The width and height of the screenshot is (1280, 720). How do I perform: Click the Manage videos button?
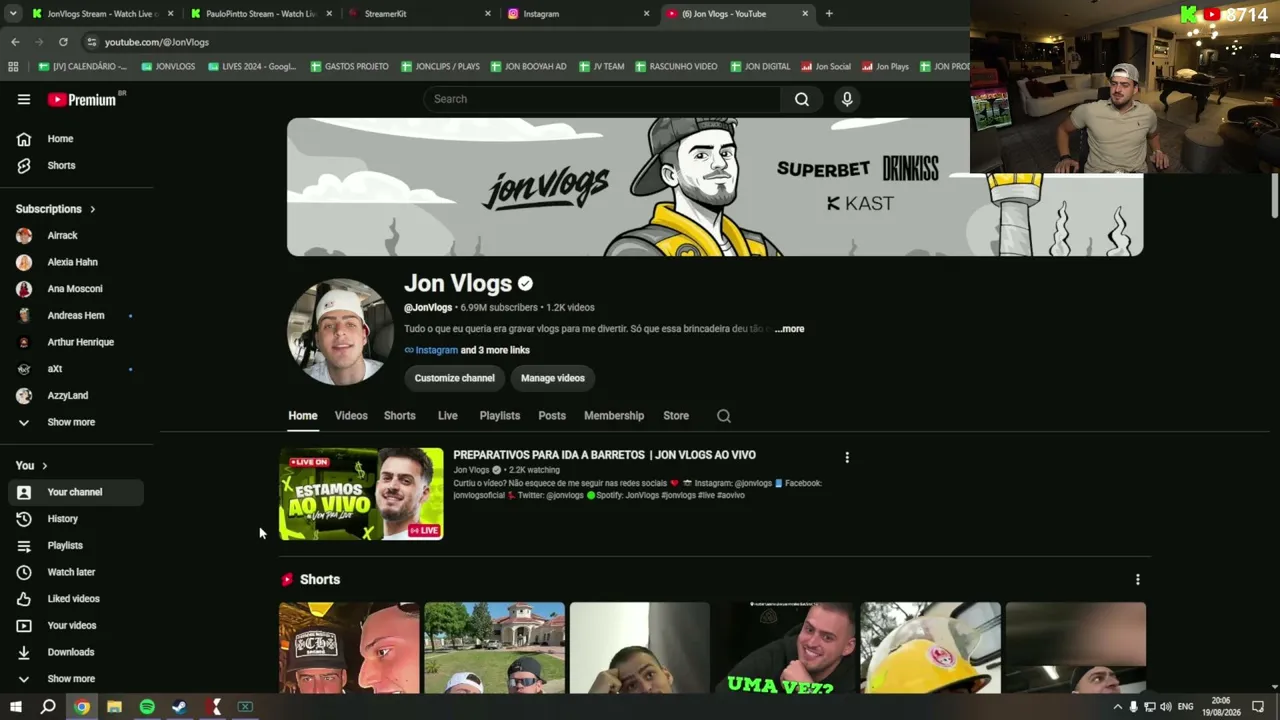pos(553,378)
